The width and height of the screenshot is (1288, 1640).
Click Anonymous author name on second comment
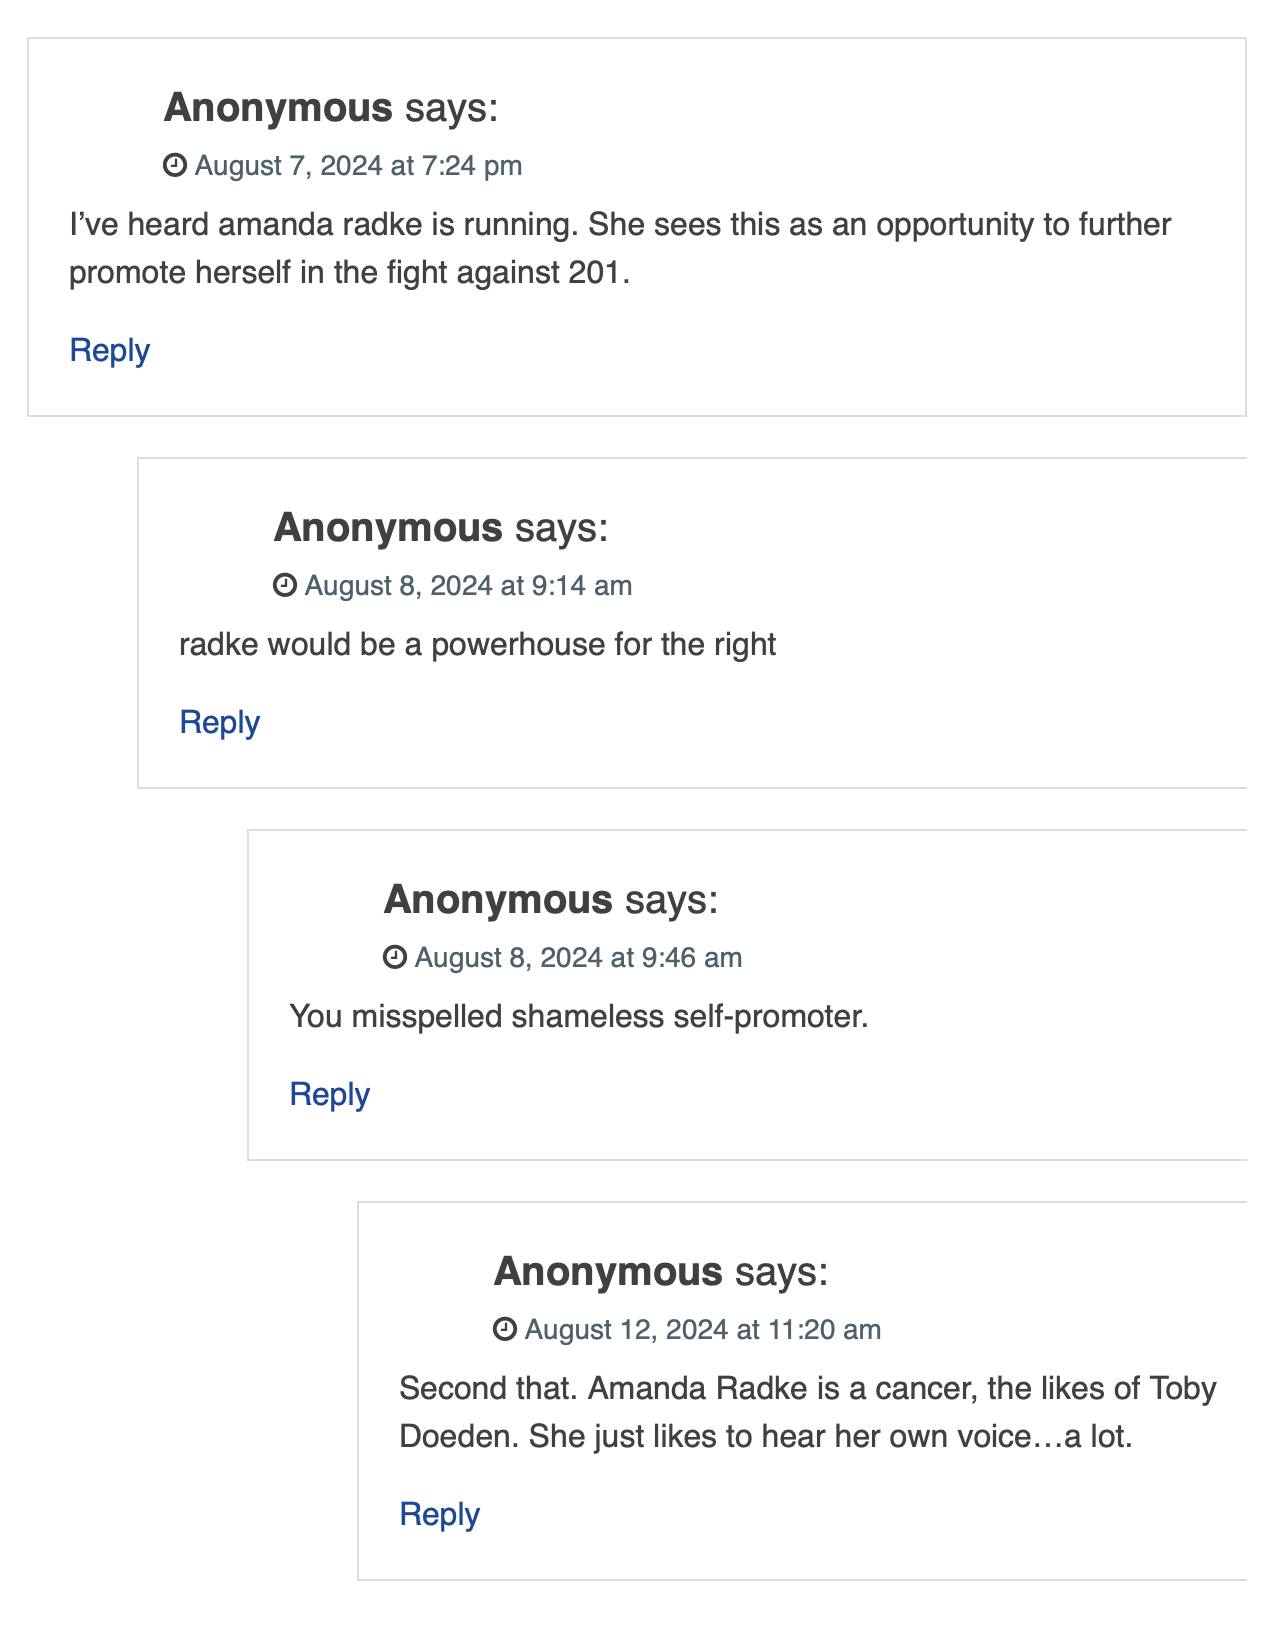[388, 527]
